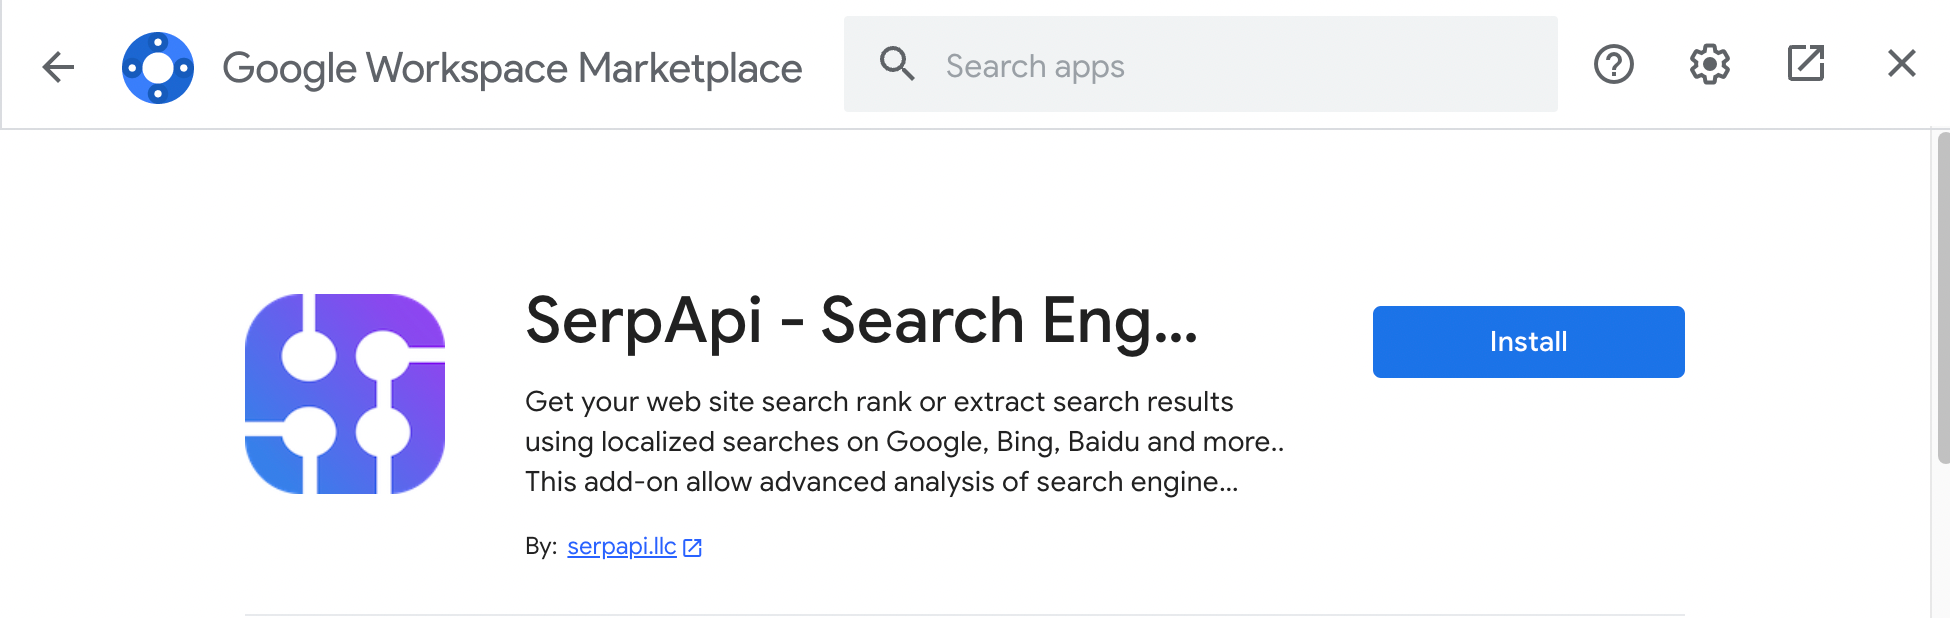The height and width of the screenshot is (618, 1950).
Task: Go back using the left arrow
Action: pos(58,67)
